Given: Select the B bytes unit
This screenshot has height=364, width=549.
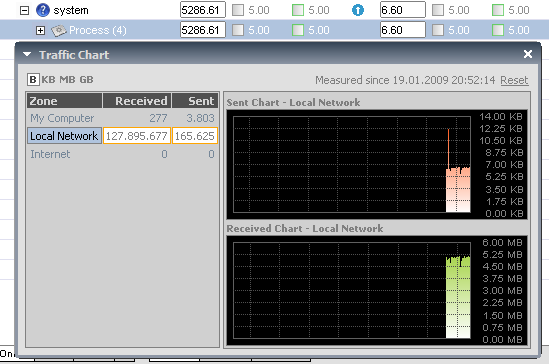Looking at the screenshot, I should [33, 79].
